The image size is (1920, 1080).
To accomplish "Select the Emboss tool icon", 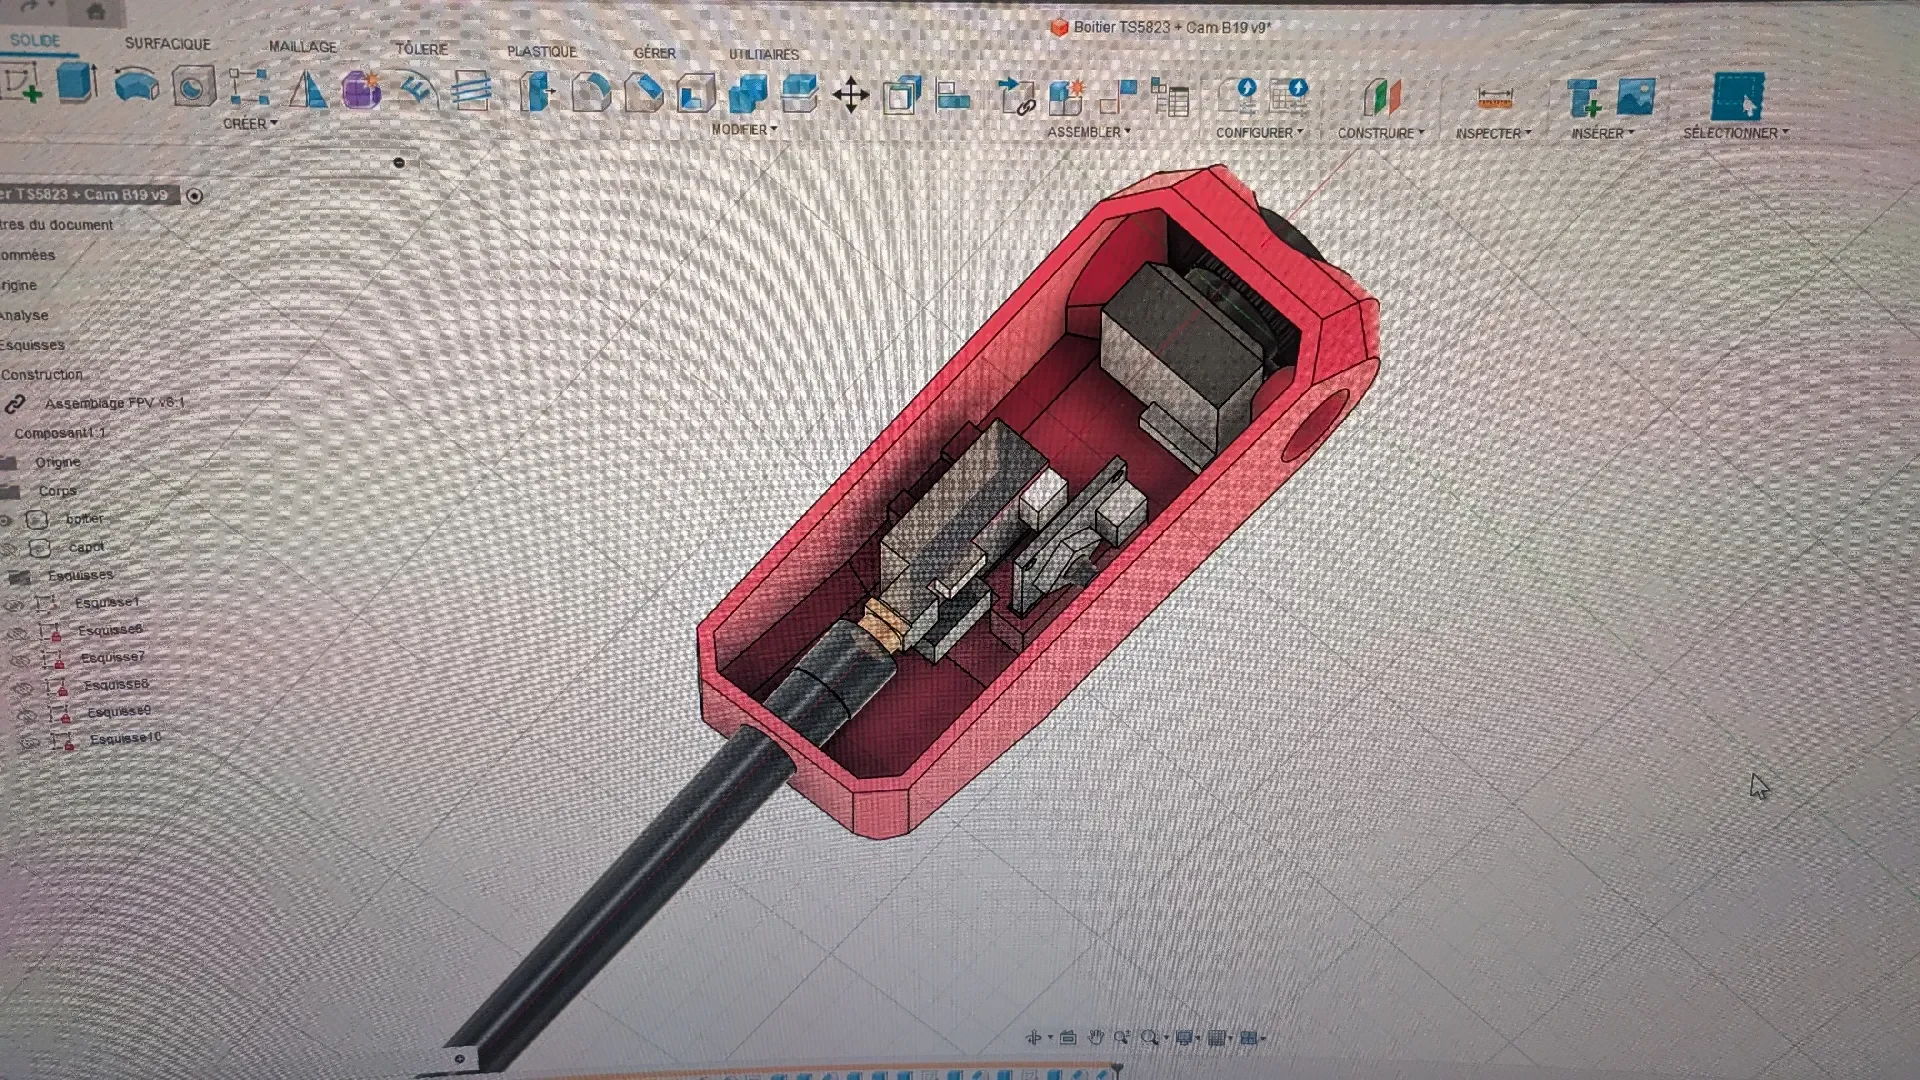I will (417, 90).
